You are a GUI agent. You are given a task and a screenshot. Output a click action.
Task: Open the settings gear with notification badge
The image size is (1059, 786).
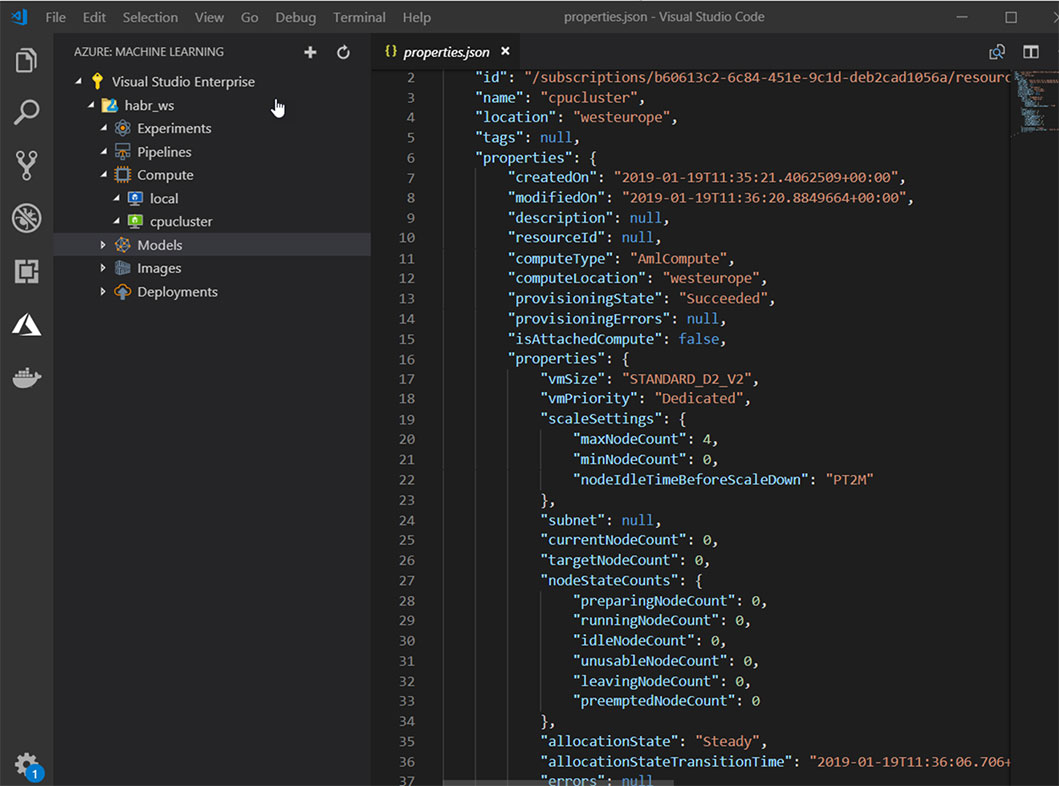coord(27,763)
